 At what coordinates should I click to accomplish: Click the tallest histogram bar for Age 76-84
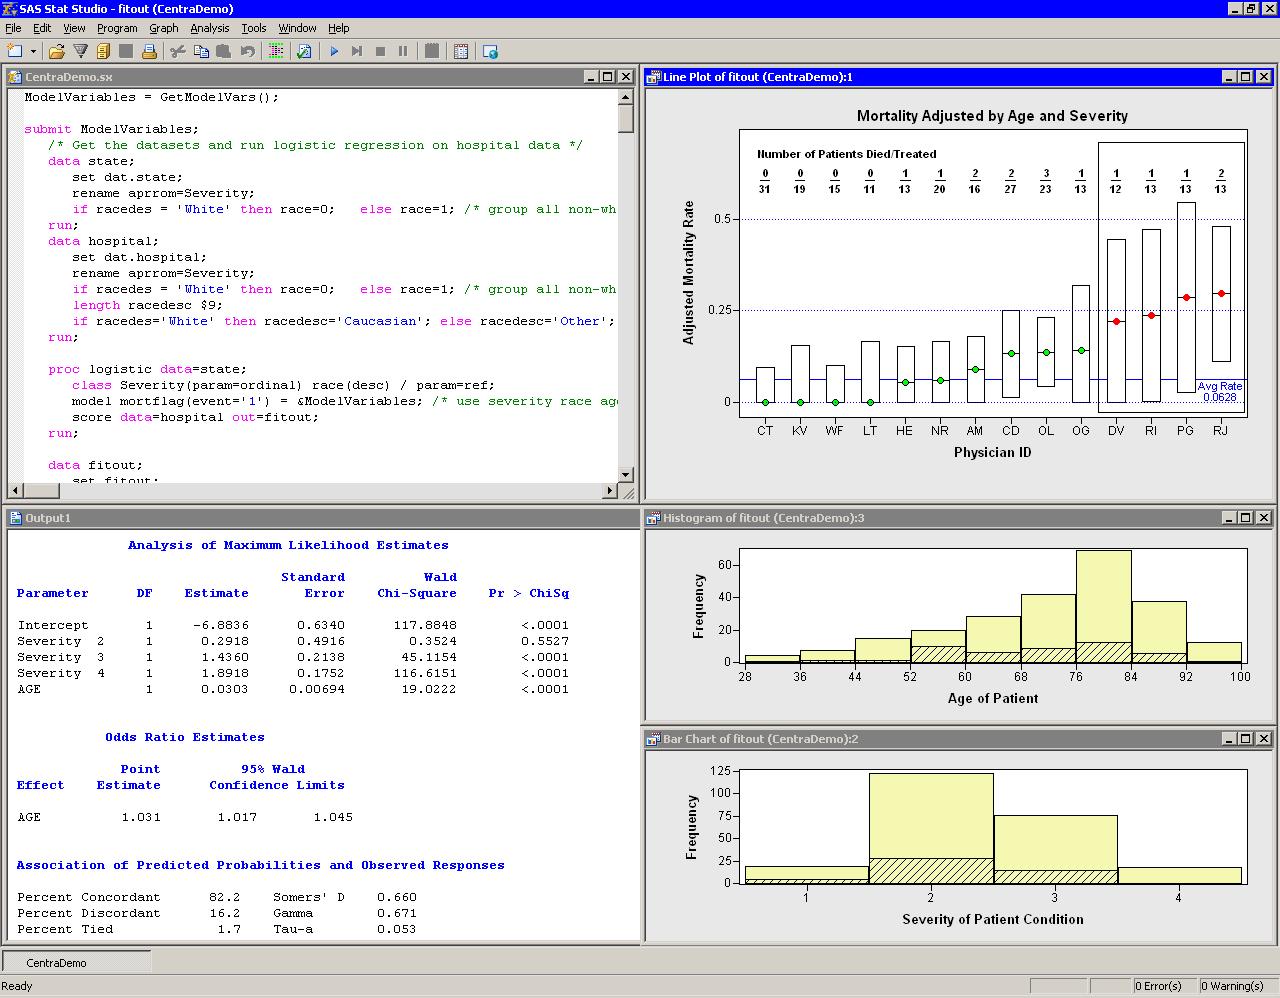click(x=1103, y=600)
